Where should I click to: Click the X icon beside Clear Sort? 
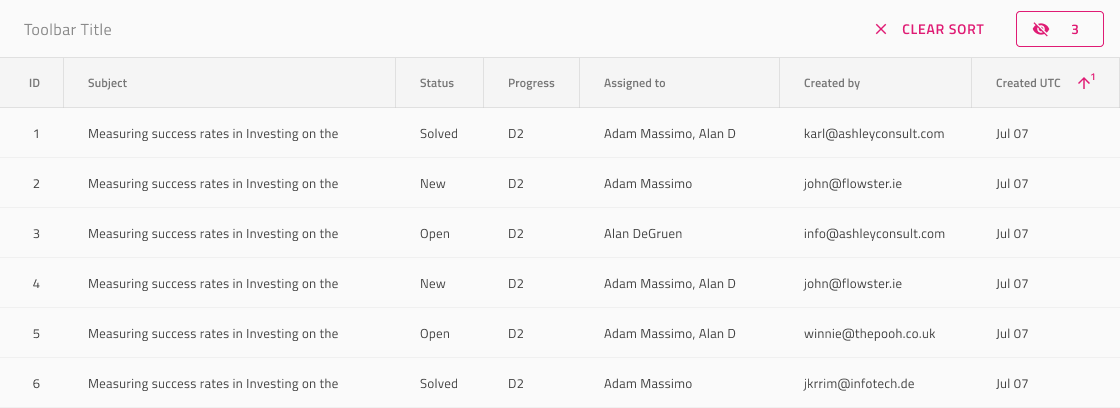coord(881,29)
